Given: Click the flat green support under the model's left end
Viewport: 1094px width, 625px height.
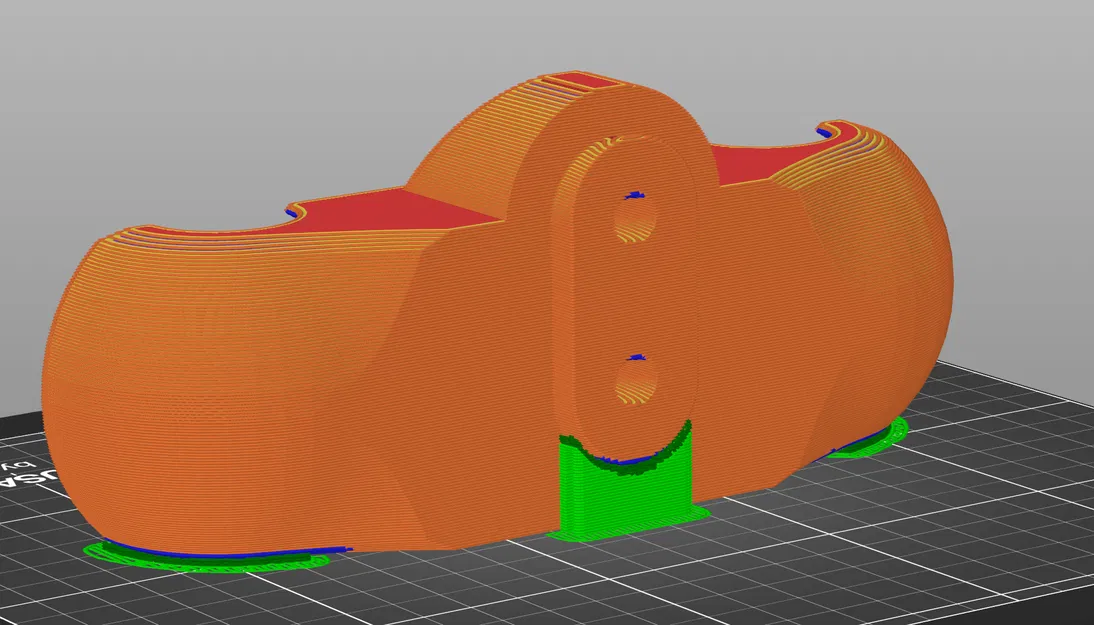Looking at the screenshot, I should coord(209,557).
